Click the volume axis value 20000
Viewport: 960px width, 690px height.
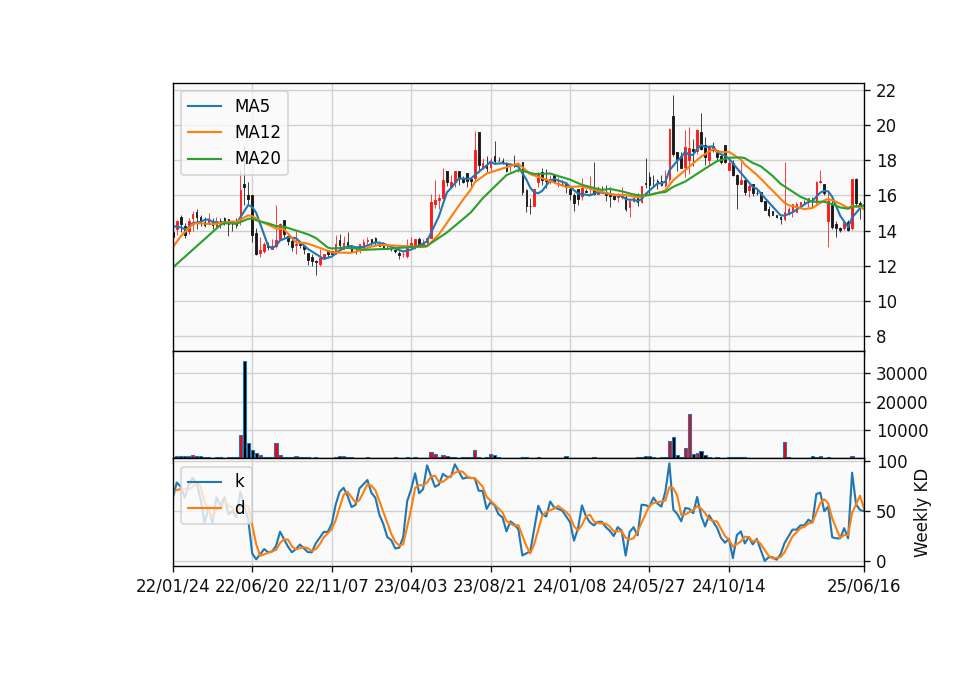pos(901,403)
